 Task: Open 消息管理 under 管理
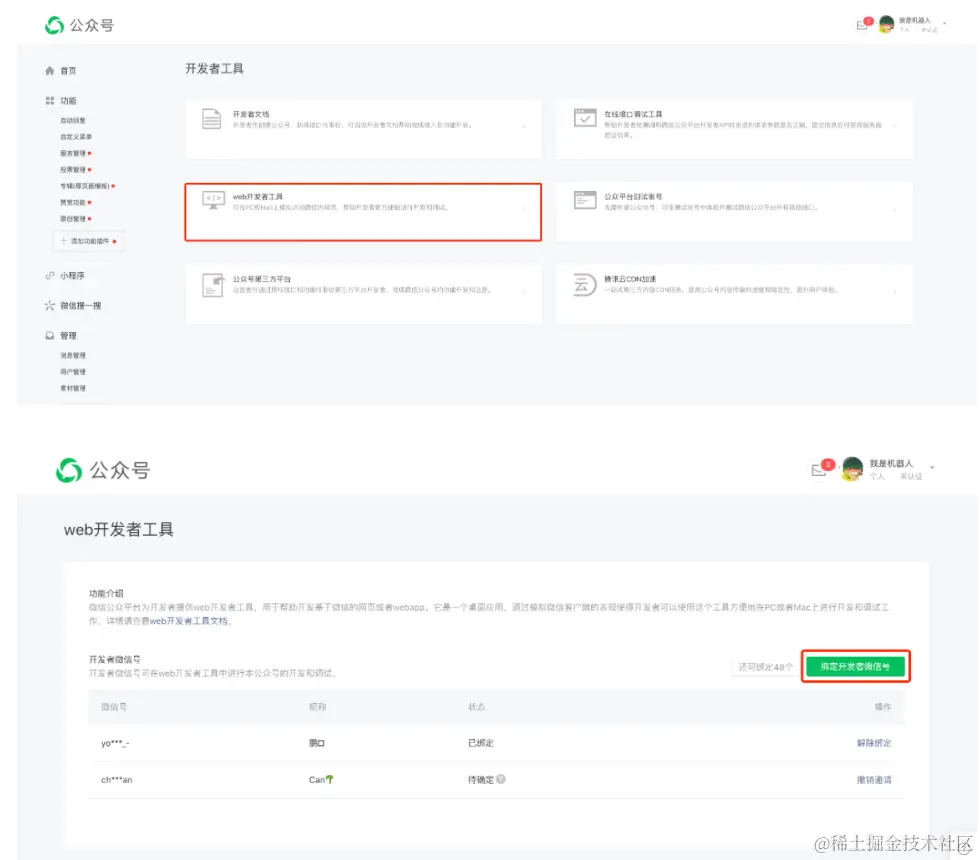pyautogui.click(x=72, y=356)
